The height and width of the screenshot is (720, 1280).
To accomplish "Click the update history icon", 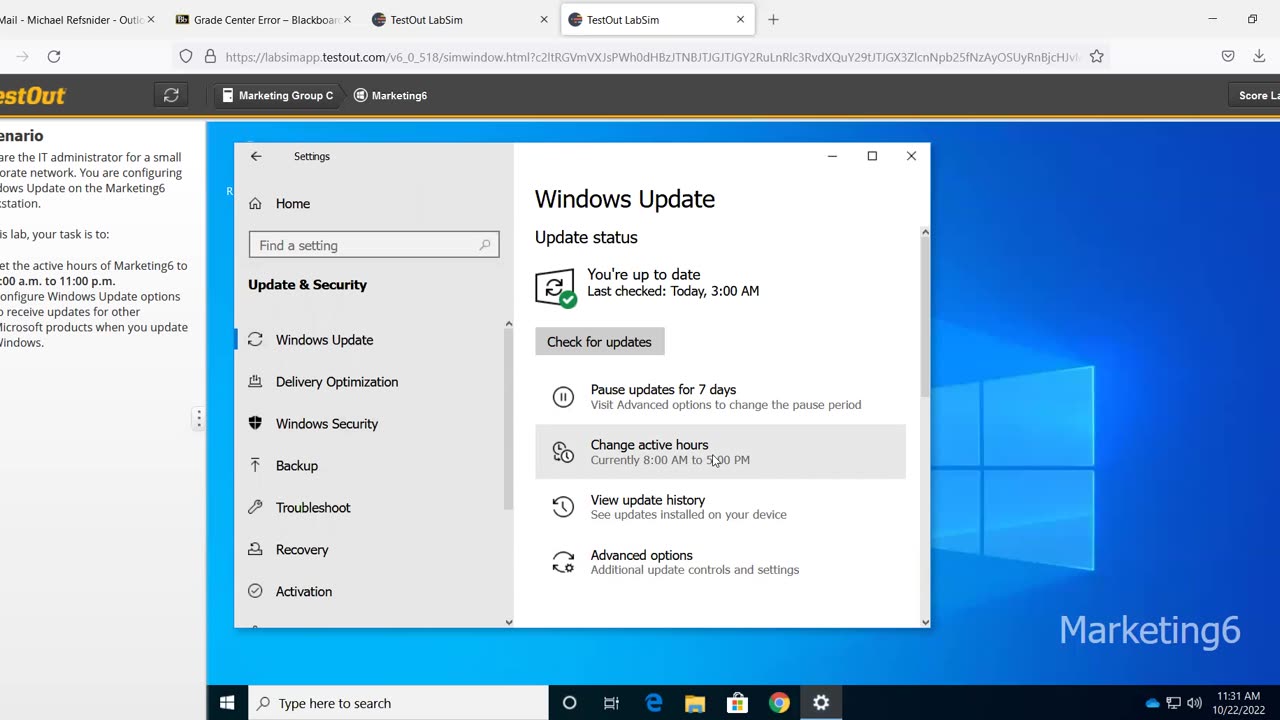I will point(563,507).
